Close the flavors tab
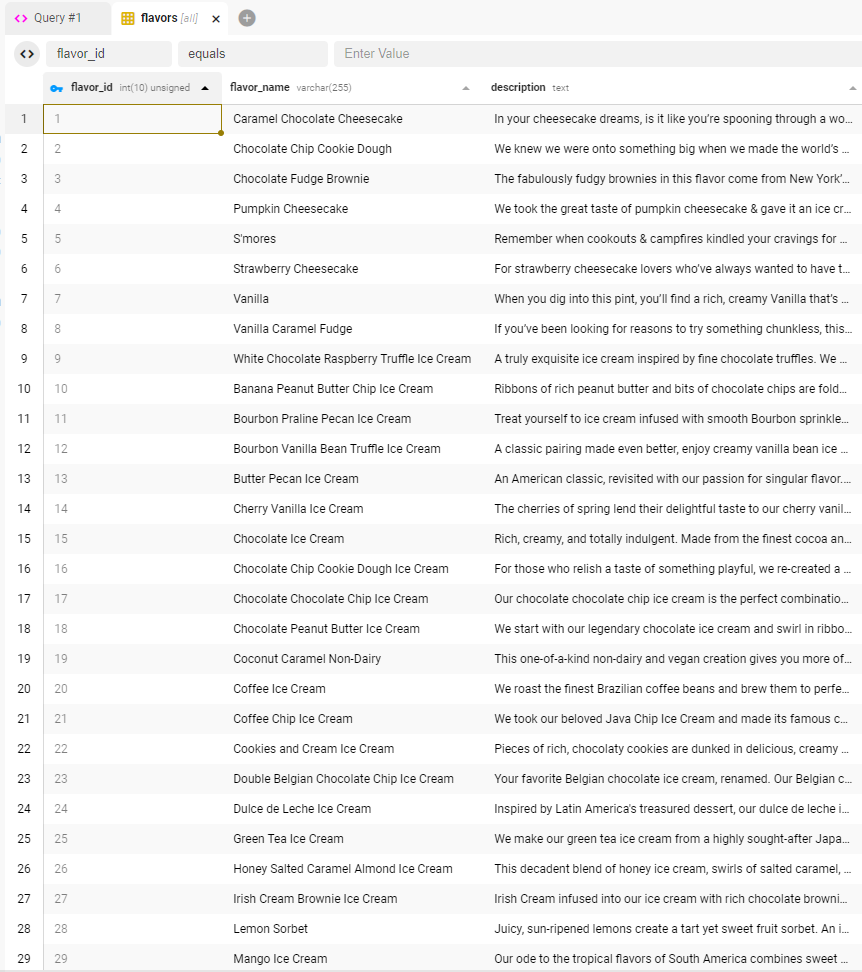This screenshot has height=972, width=862. [216, 19]
